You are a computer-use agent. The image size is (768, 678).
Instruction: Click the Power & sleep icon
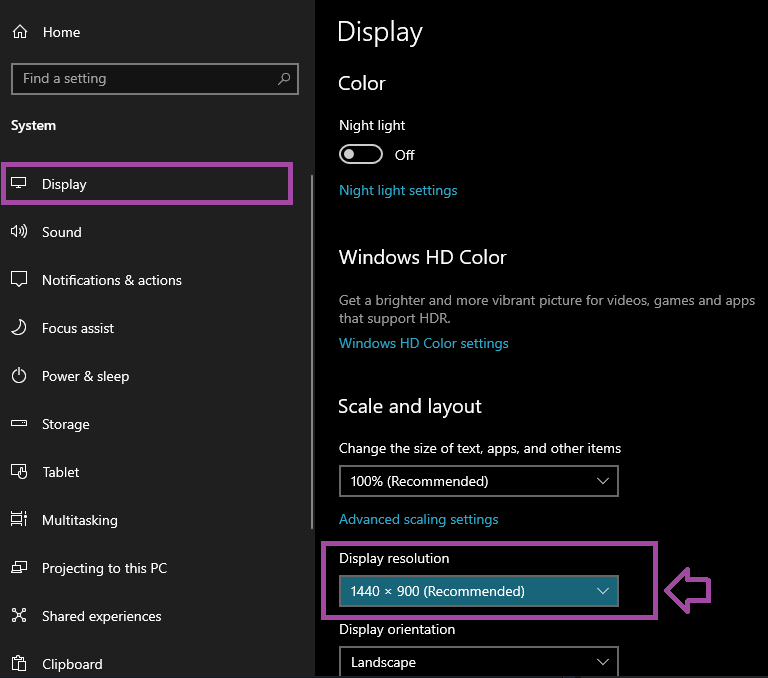[x=19, y=376]
